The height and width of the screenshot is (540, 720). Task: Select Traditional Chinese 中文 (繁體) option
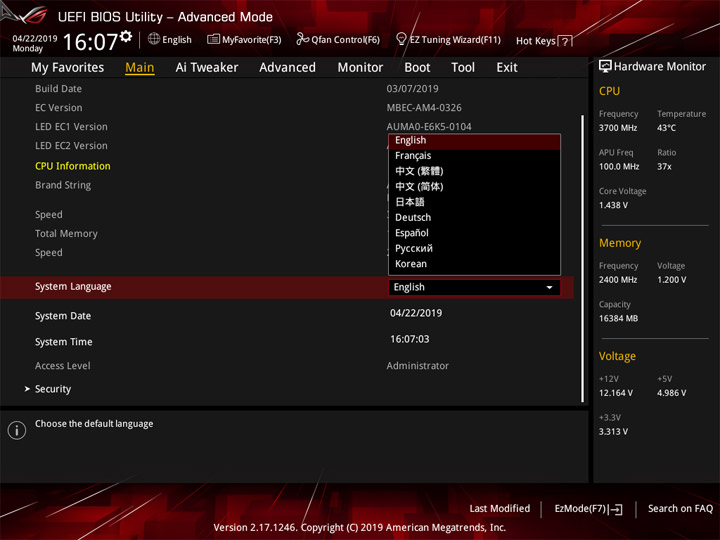tap(474, 171)
